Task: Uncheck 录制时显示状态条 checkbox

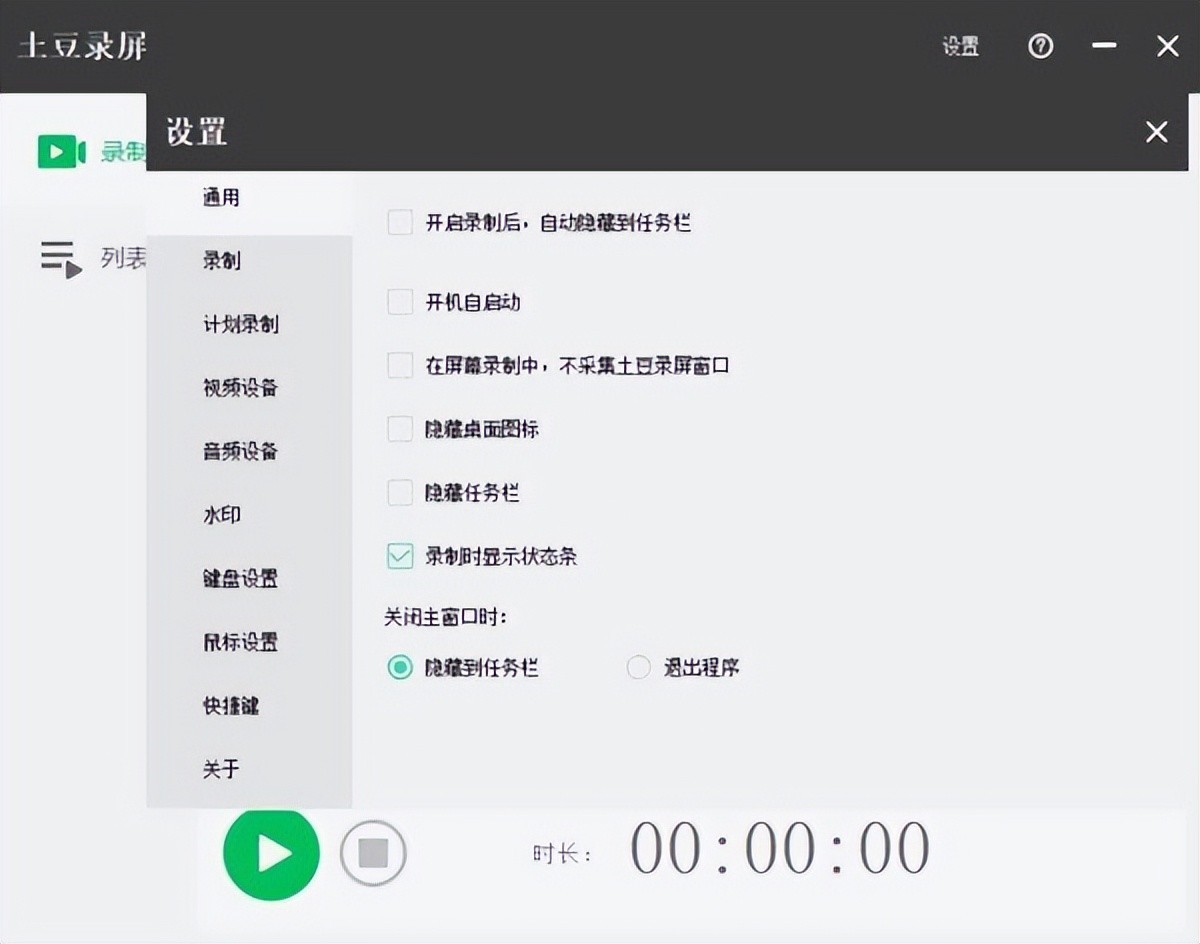Action: [x=400, y=556]
